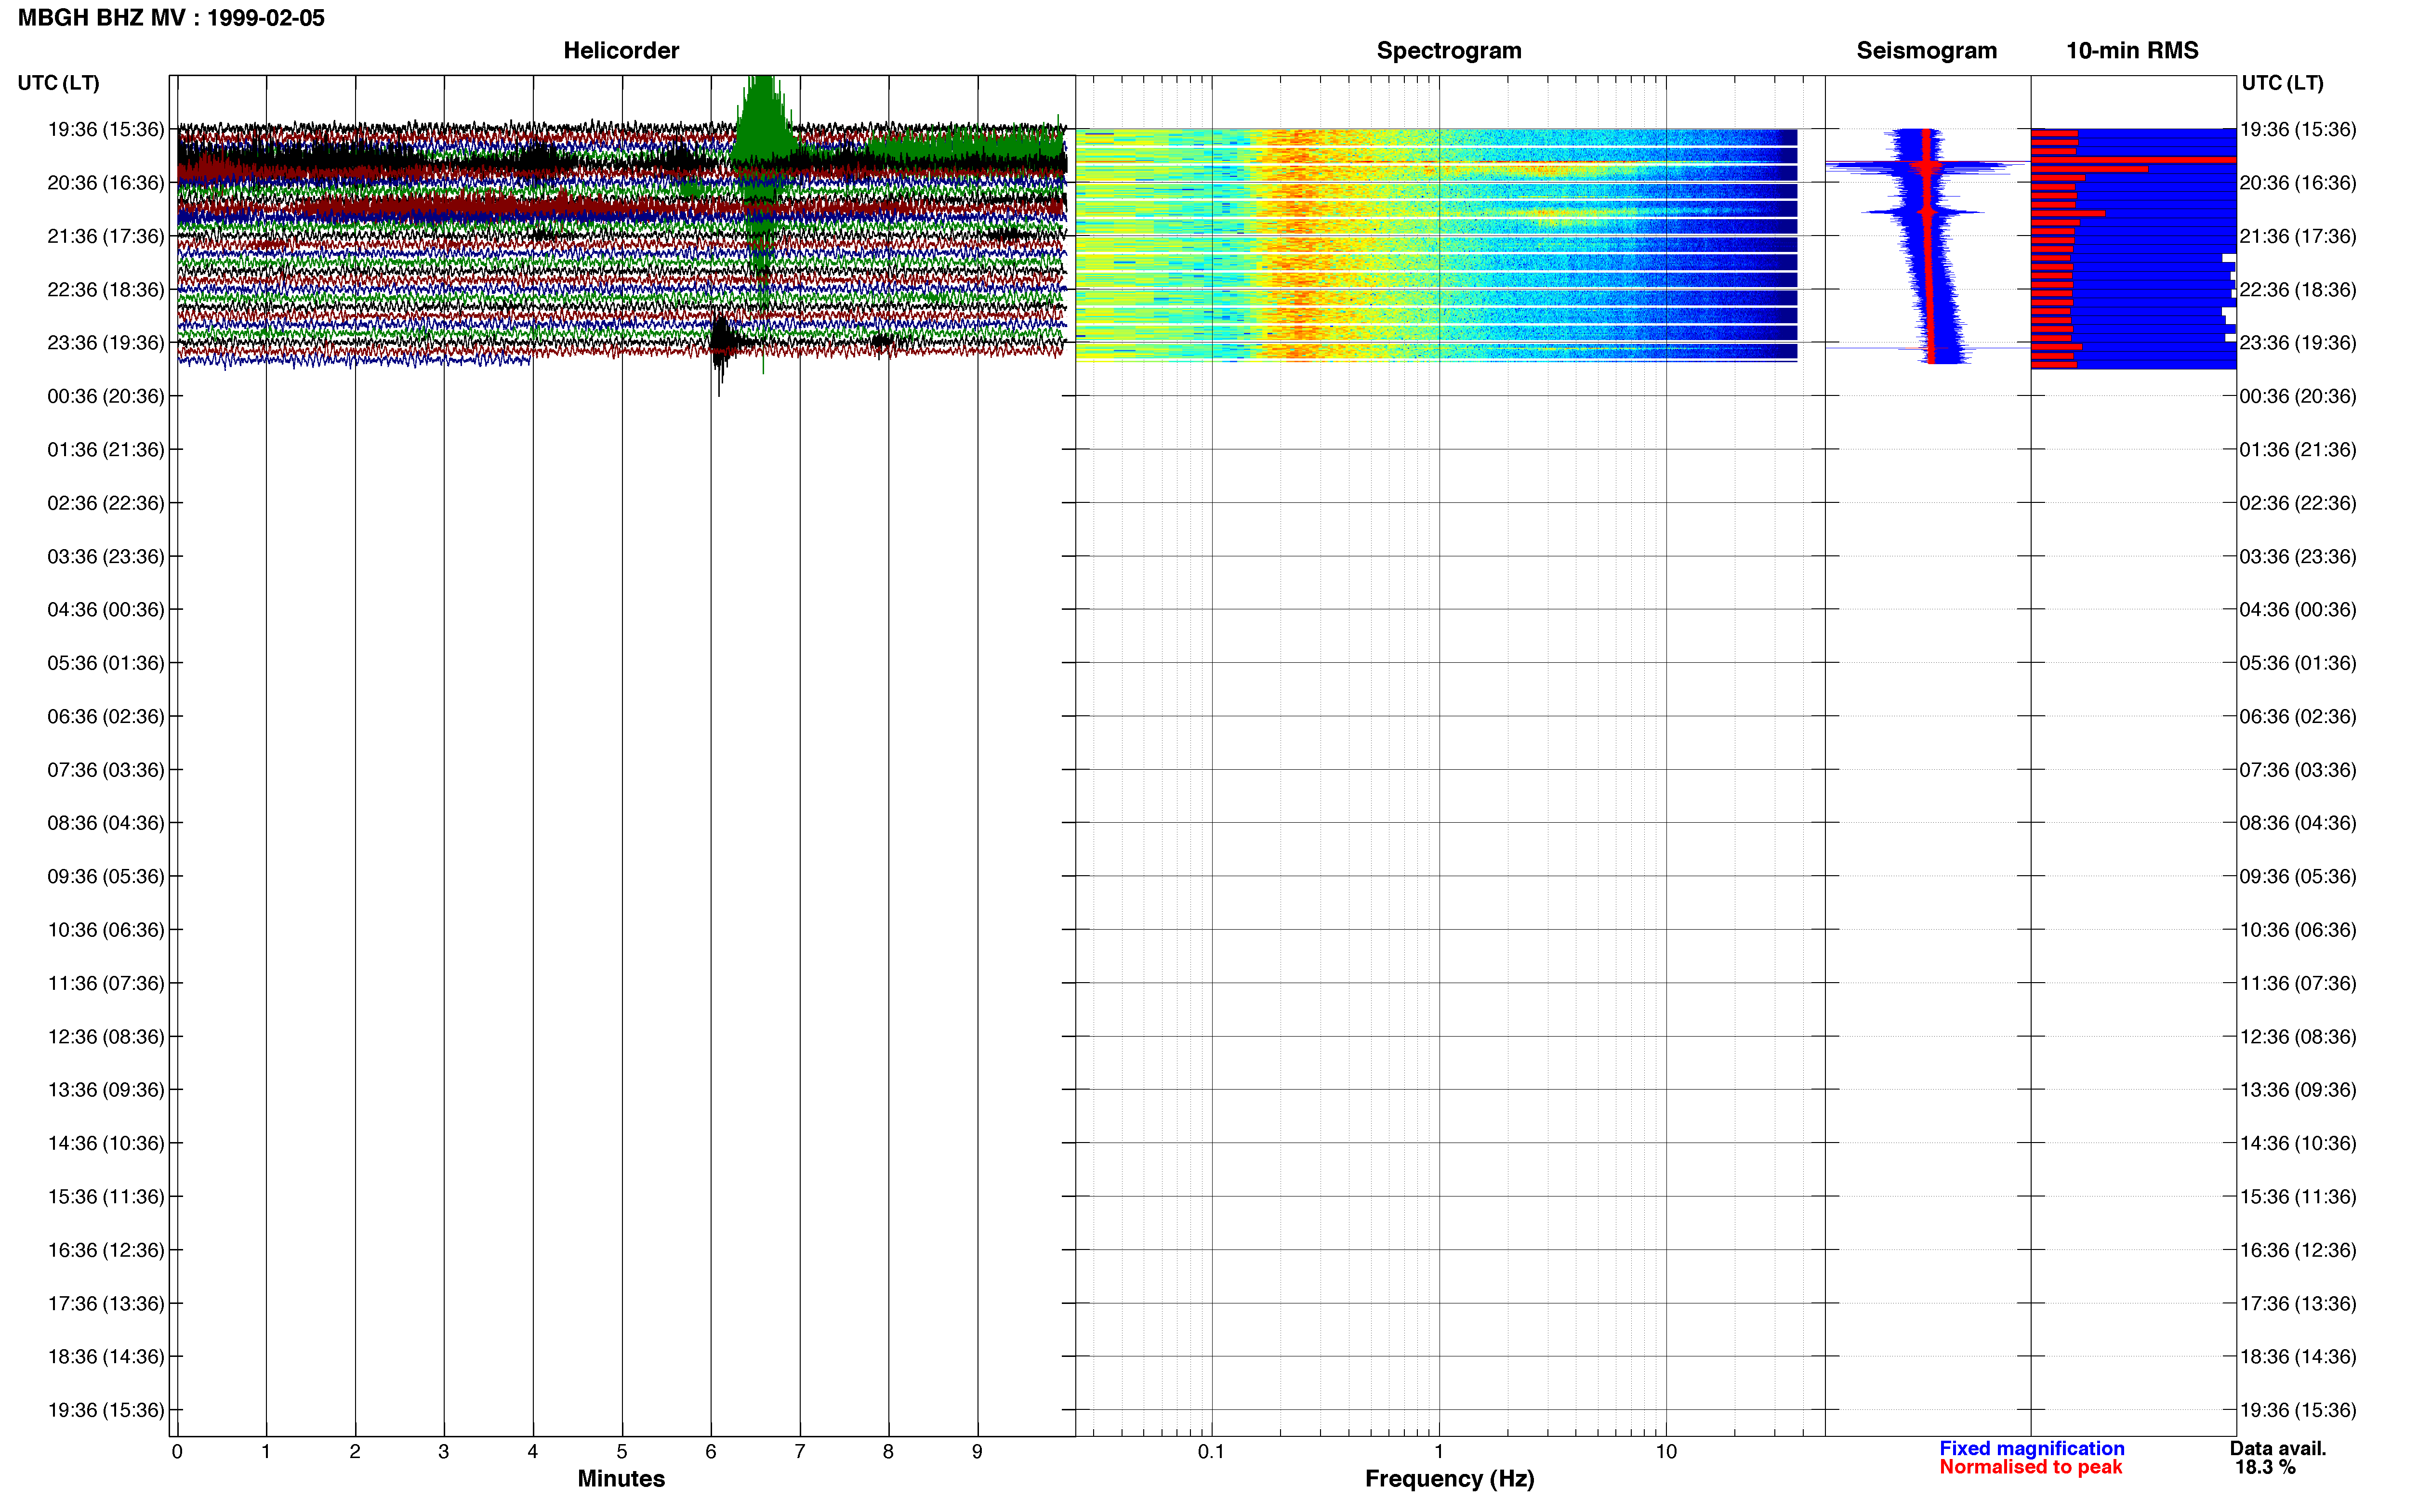
Task: Click the '10-min RMS' panel heading
Action: point(2132,50)
